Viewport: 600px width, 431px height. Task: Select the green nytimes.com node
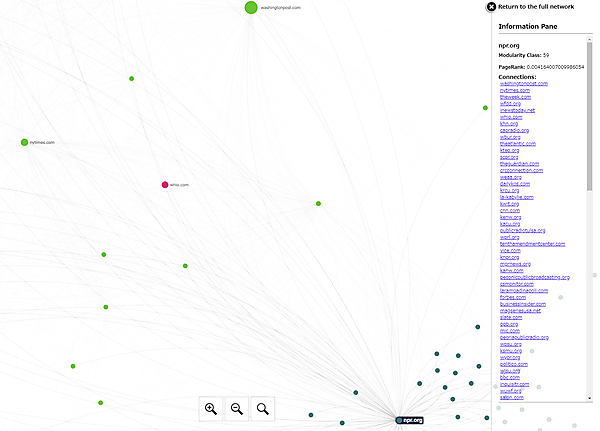tap(24, 142)
